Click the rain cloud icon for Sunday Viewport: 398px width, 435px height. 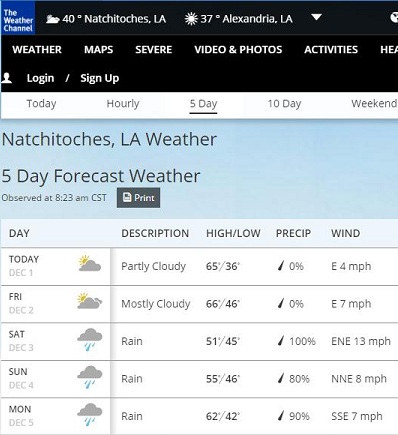pyautogui.click(x=90, y=377)
